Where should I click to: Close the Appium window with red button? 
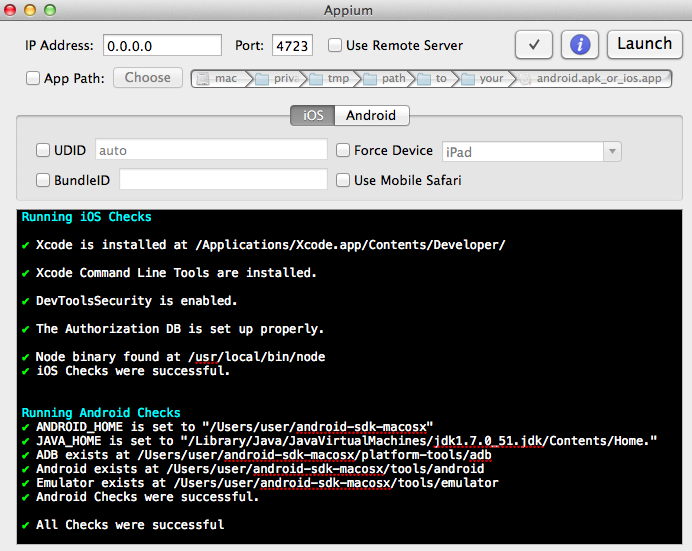10,10
